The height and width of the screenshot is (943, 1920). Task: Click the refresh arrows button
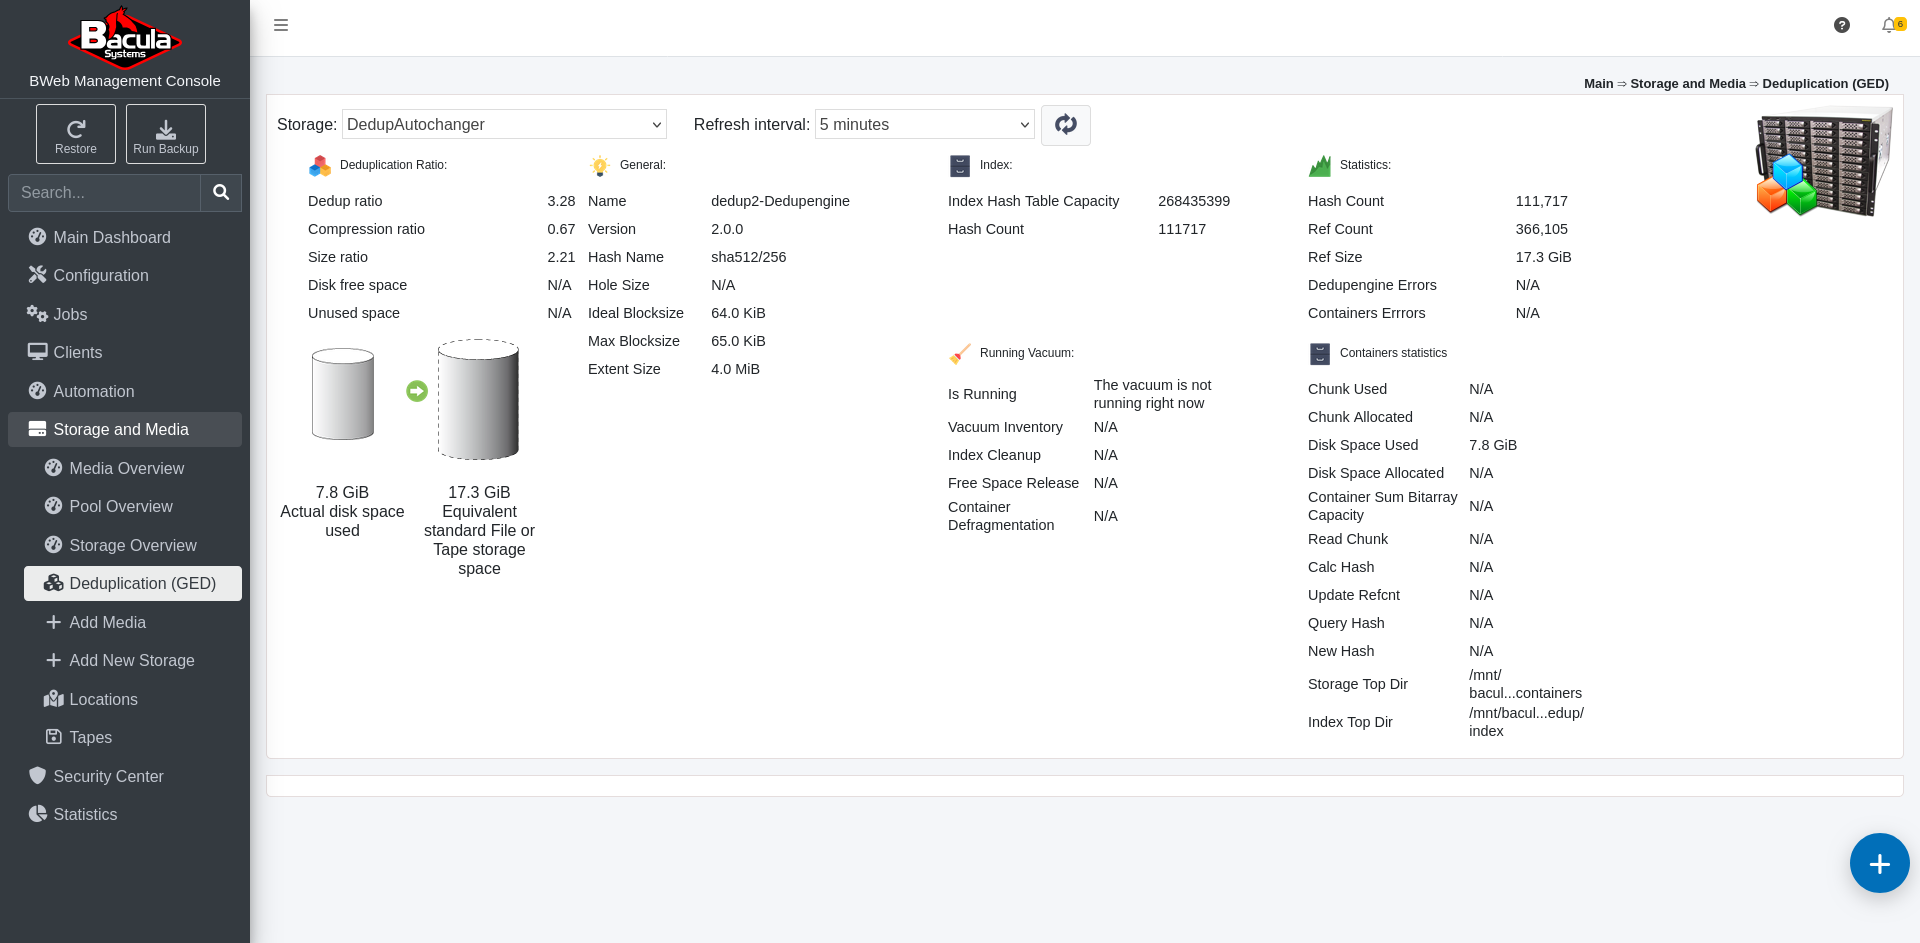click(x=1066, y=125)
